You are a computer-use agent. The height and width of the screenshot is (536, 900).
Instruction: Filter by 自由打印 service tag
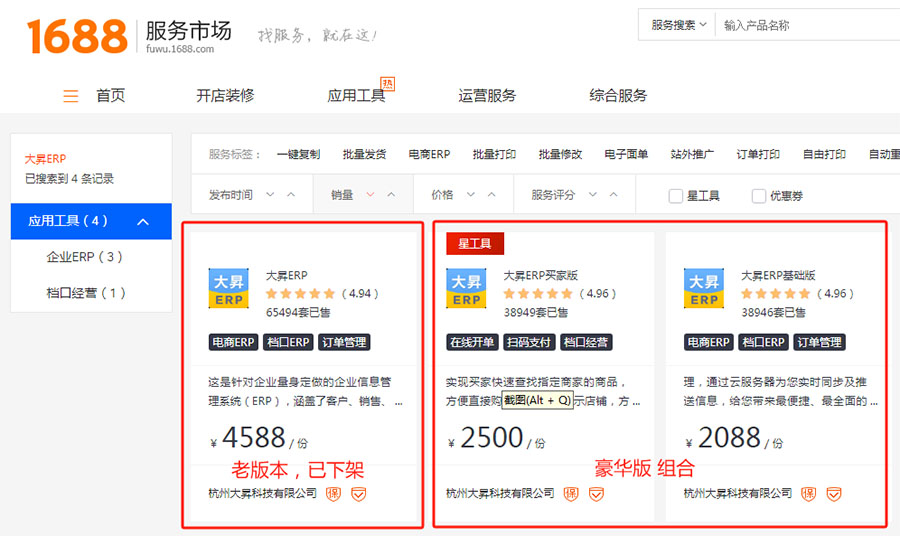[x=824, y=154]
